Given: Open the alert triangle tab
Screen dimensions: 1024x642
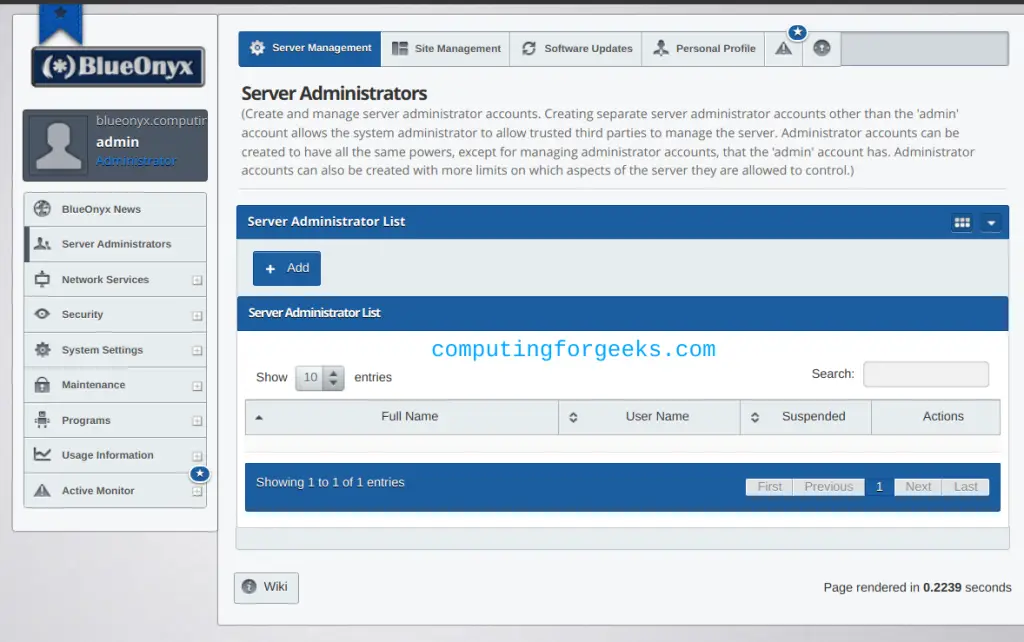Looking at the screenshot, I should [x=784, y=48].
